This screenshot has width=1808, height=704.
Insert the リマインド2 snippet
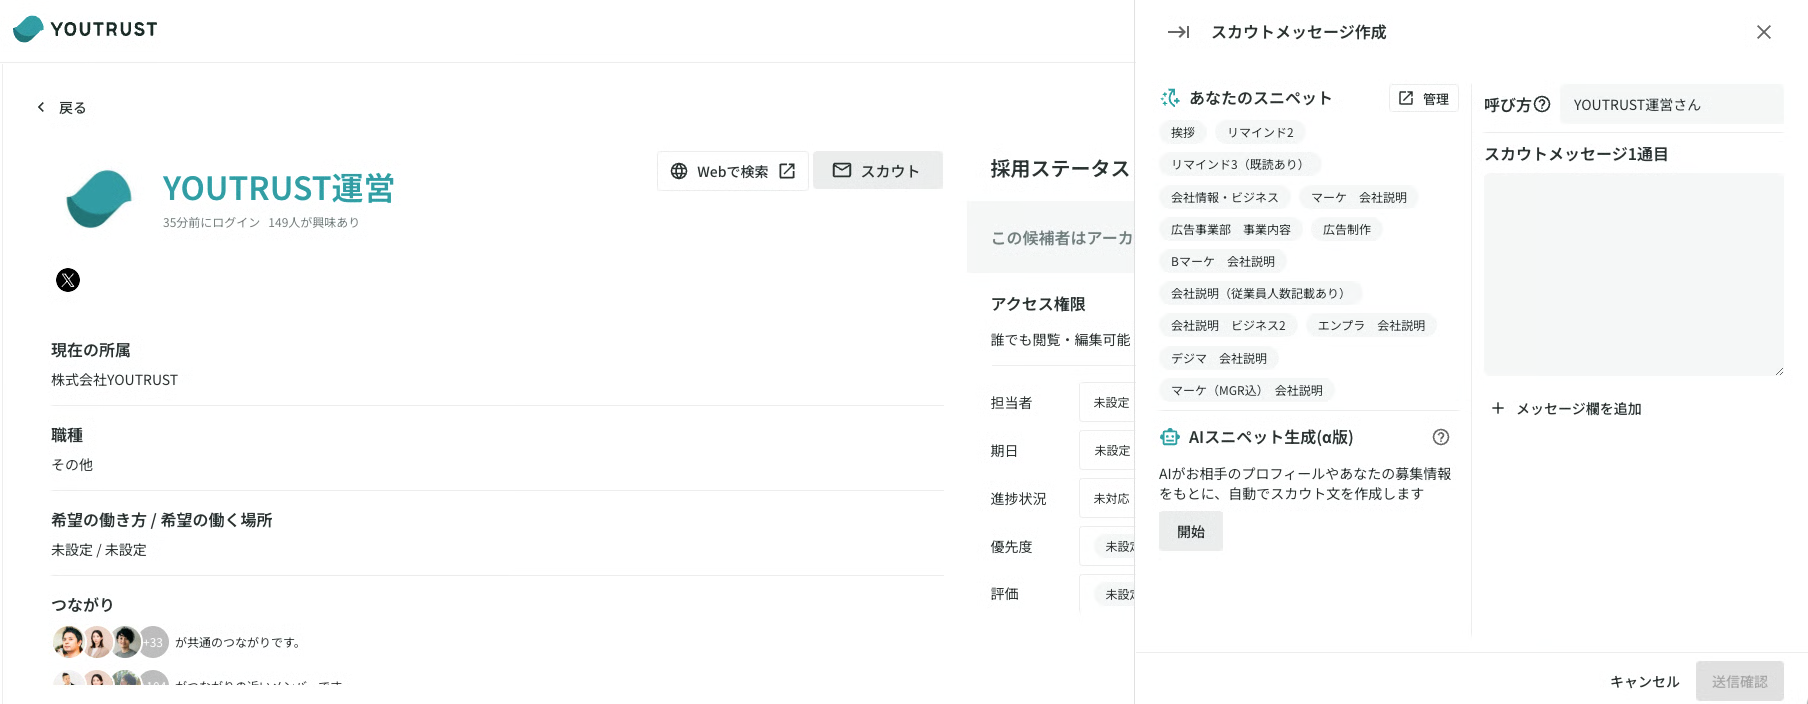coord(1260,132)
